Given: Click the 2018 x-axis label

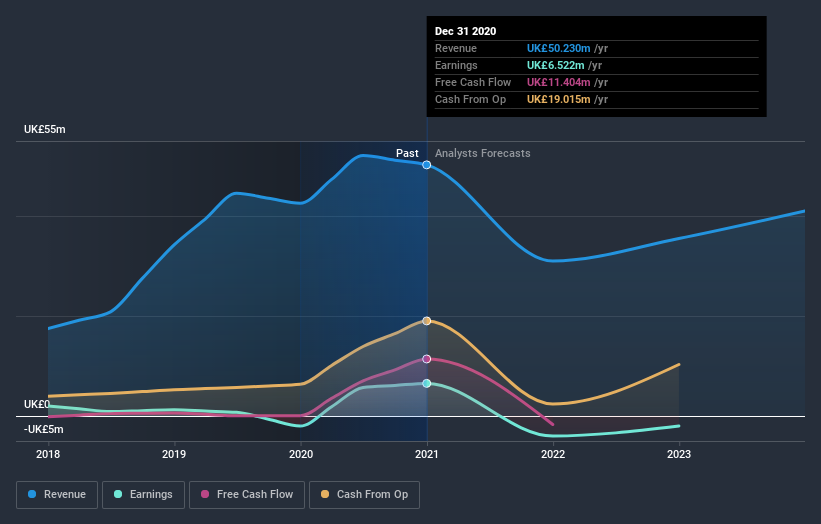Looking at the screenshot, I should click(x=48, y=454).
